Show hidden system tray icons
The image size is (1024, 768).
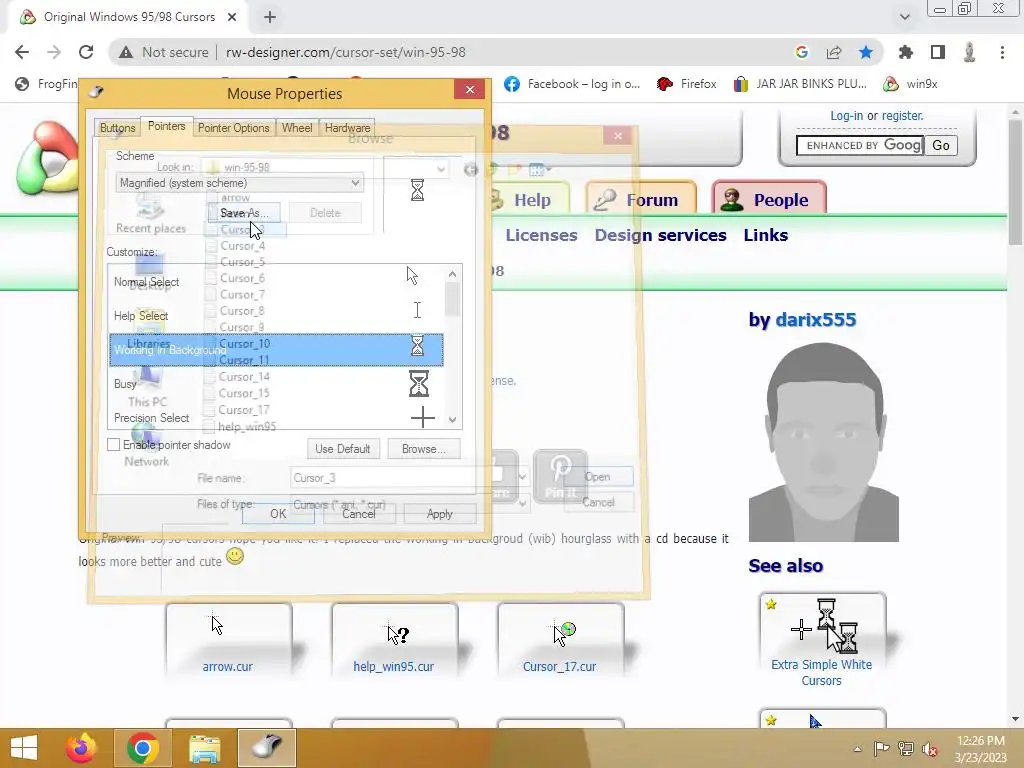[857, 748]
